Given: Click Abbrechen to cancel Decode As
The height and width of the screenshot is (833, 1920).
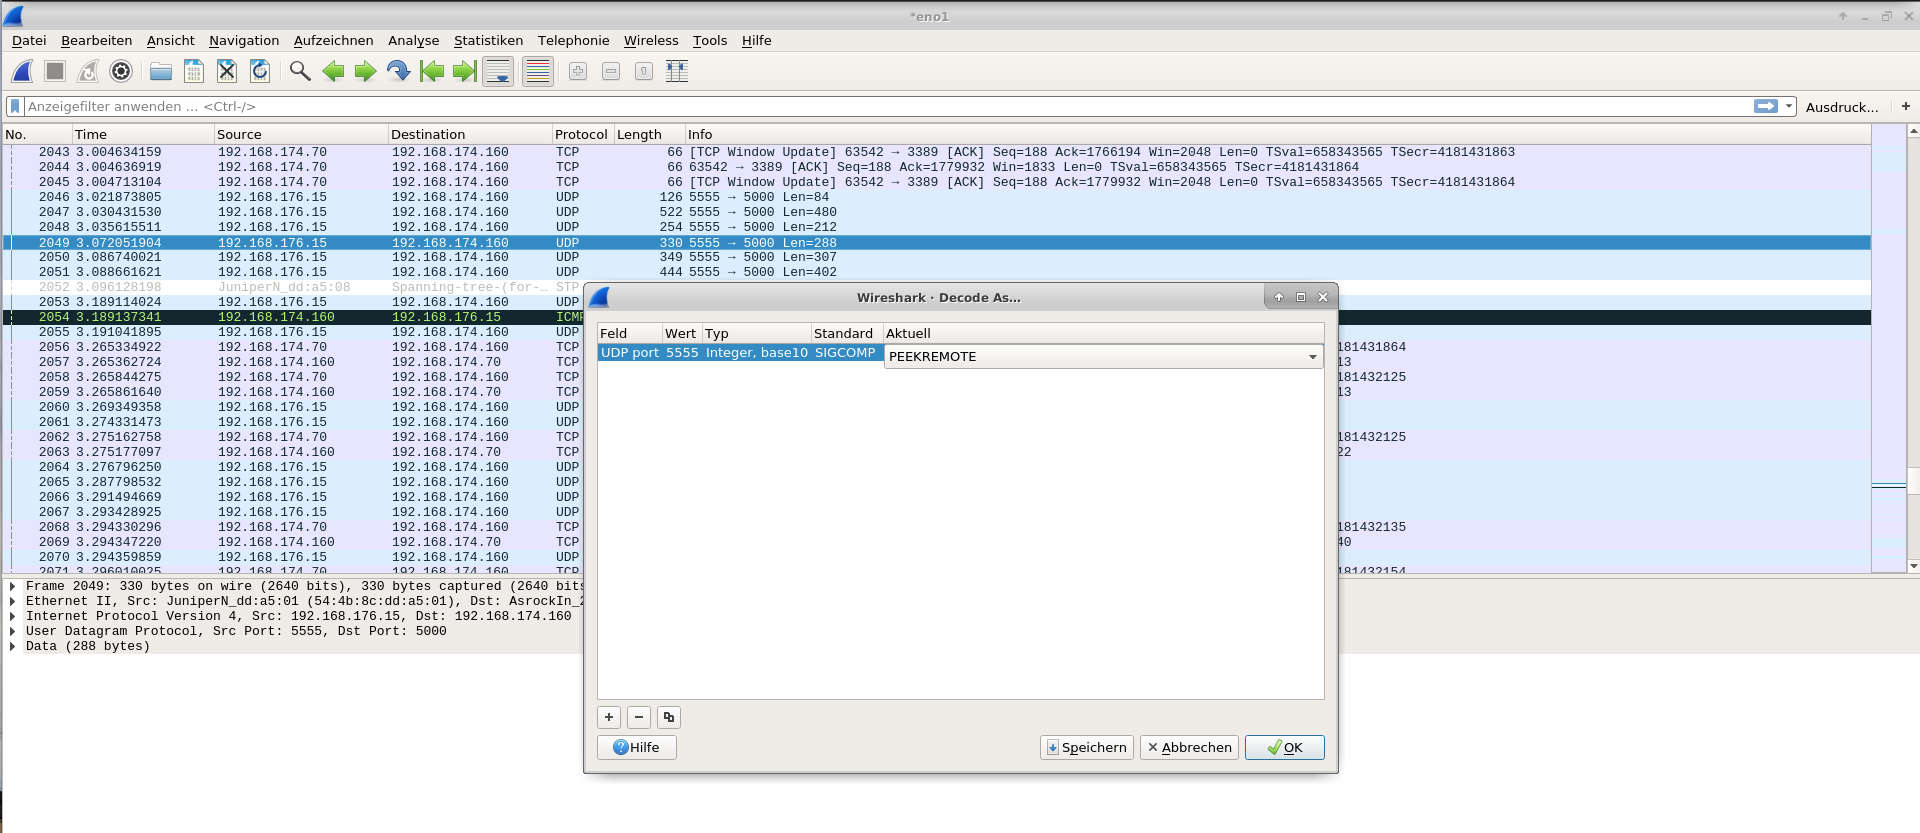Looking at the screenshot, I should coord(1189,747).
